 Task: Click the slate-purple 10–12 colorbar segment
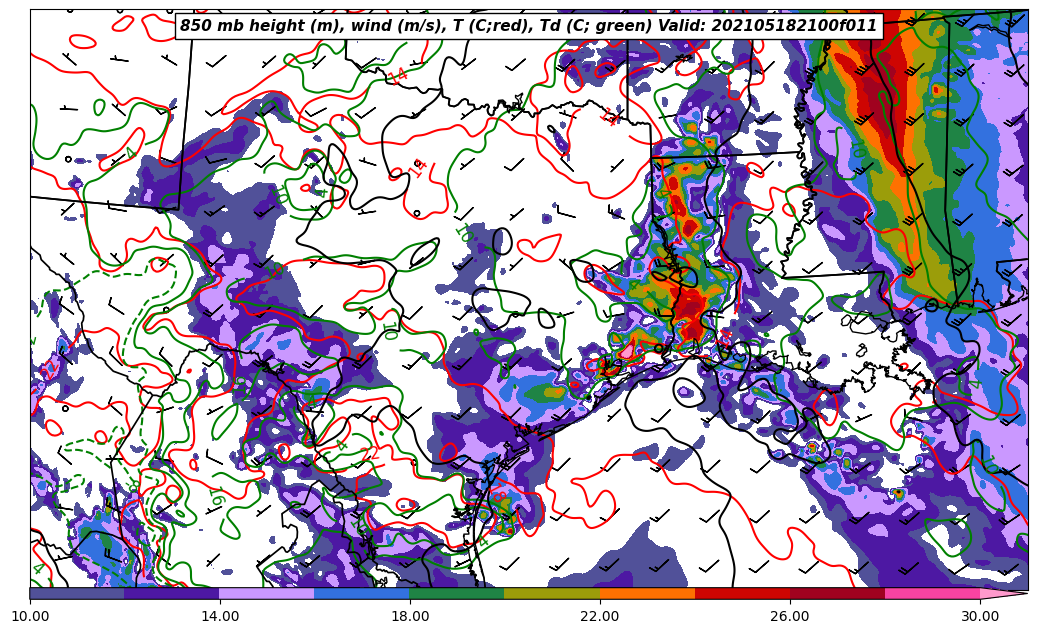(77, 593)
